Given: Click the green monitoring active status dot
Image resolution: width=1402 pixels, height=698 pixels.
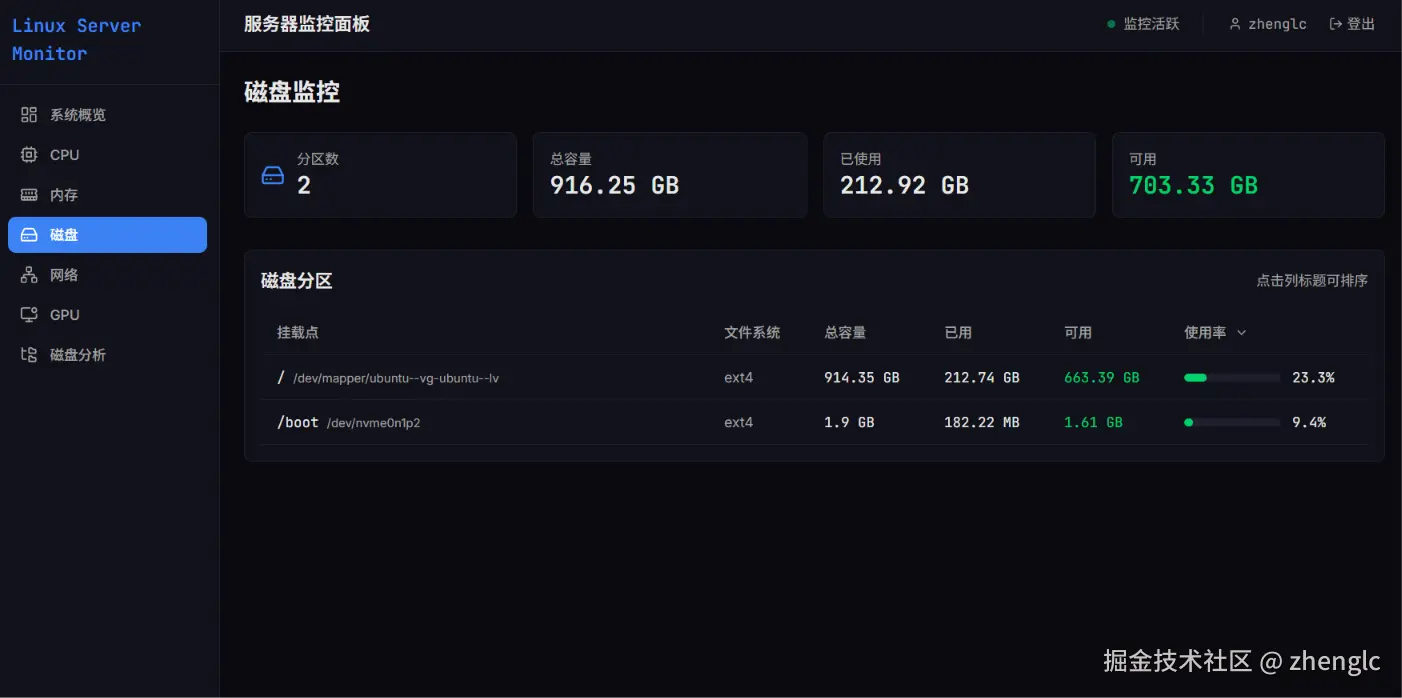Looking at the screenshot, I should 1111,24.
